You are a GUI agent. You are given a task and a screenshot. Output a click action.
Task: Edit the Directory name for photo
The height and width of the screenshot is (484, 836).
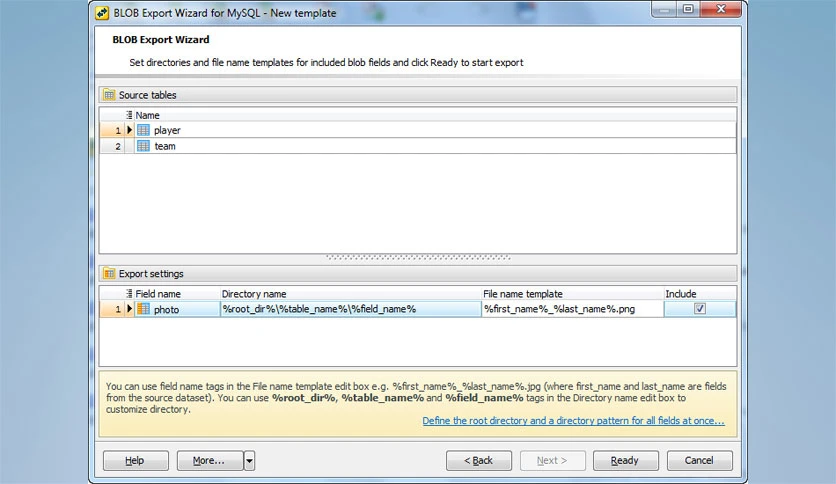pos(351,309)
